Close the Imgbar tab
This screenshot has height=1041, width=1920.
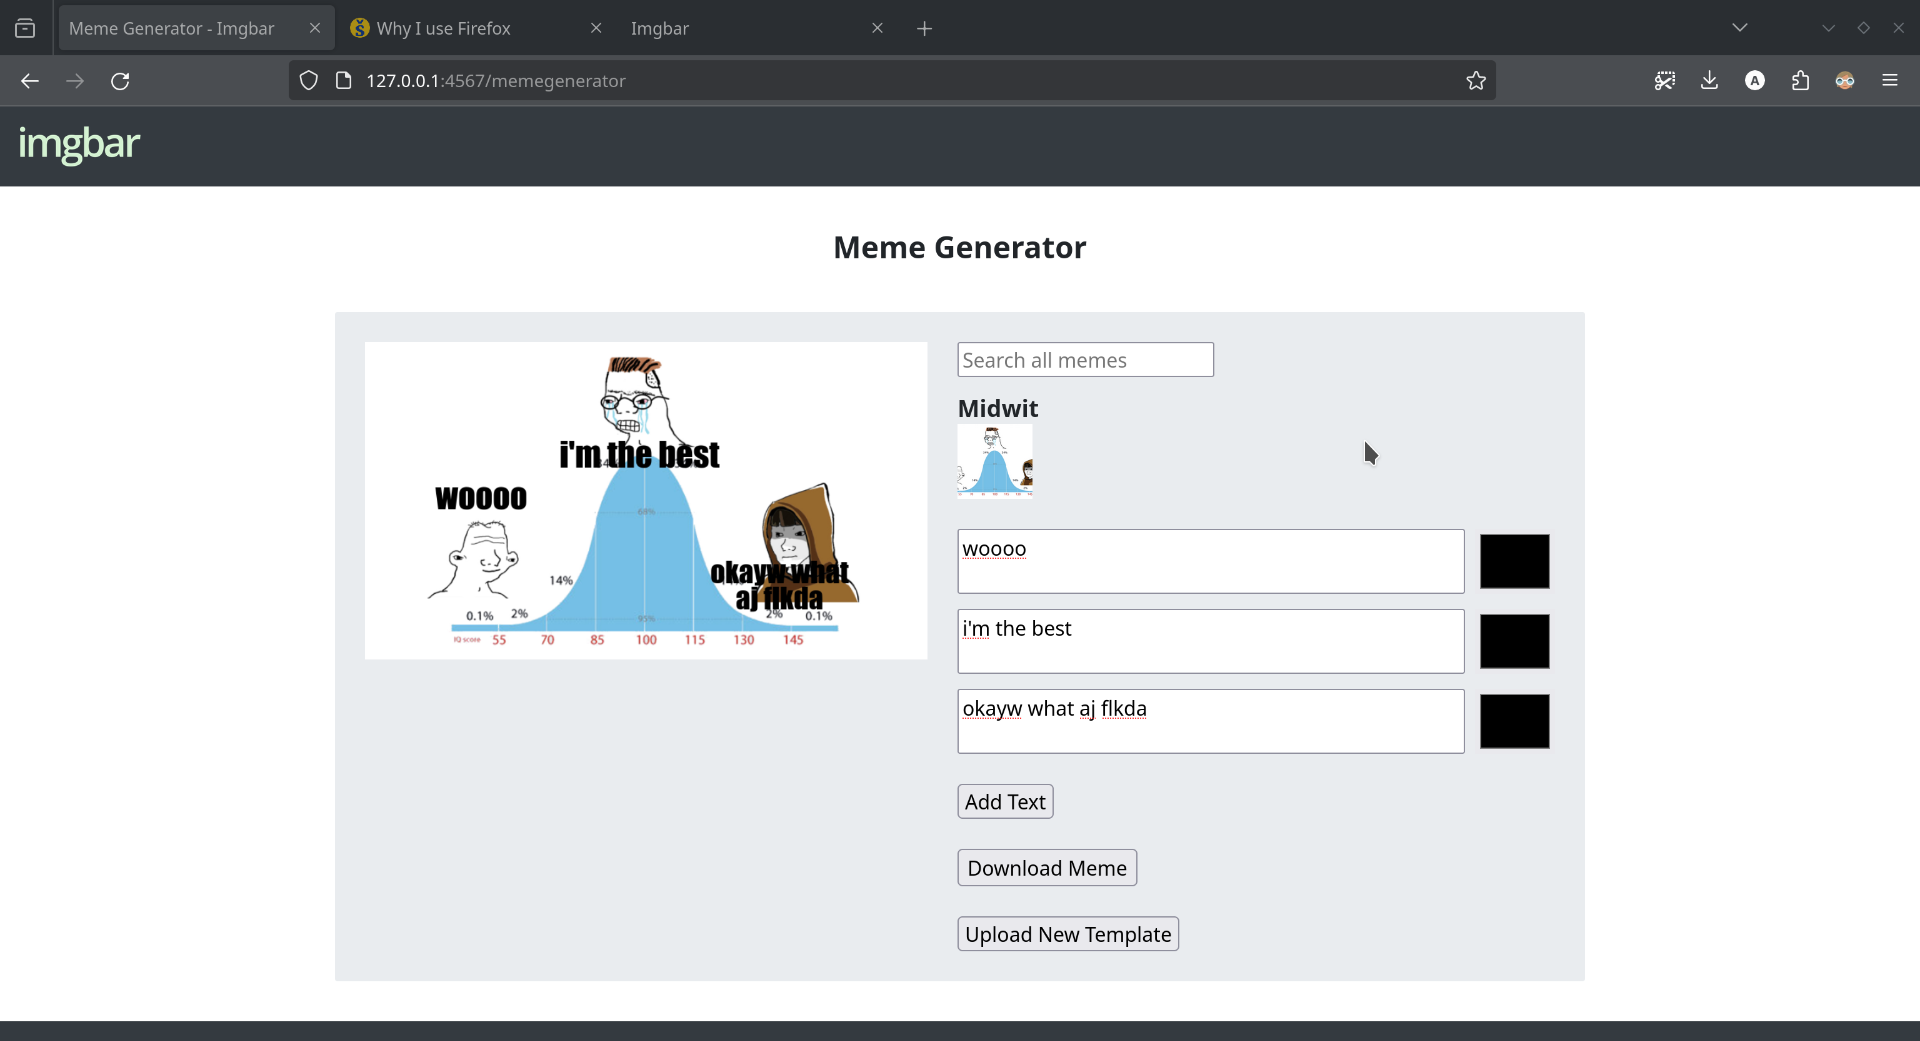(x=877, y=28)
